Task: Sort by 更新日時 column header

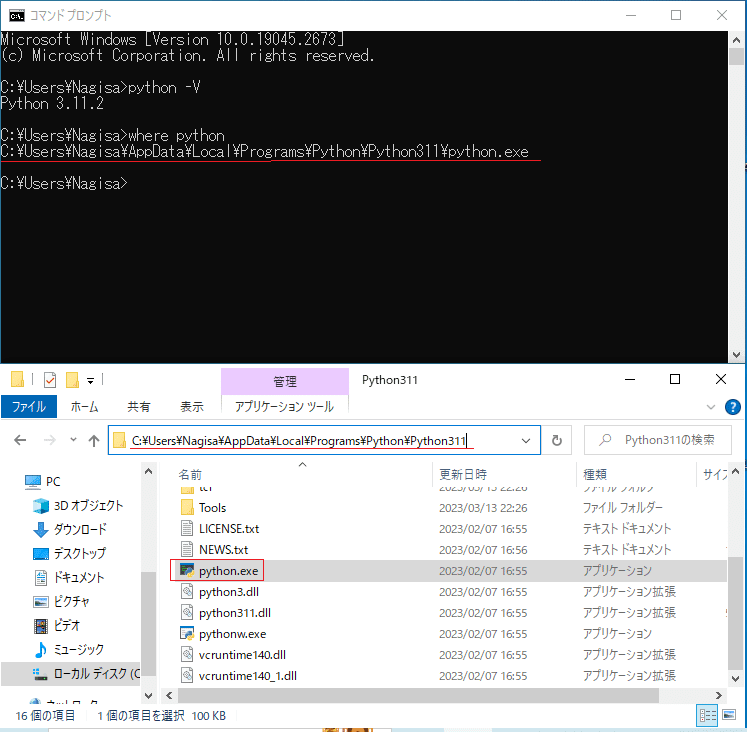Action: [x=463, y=474]
